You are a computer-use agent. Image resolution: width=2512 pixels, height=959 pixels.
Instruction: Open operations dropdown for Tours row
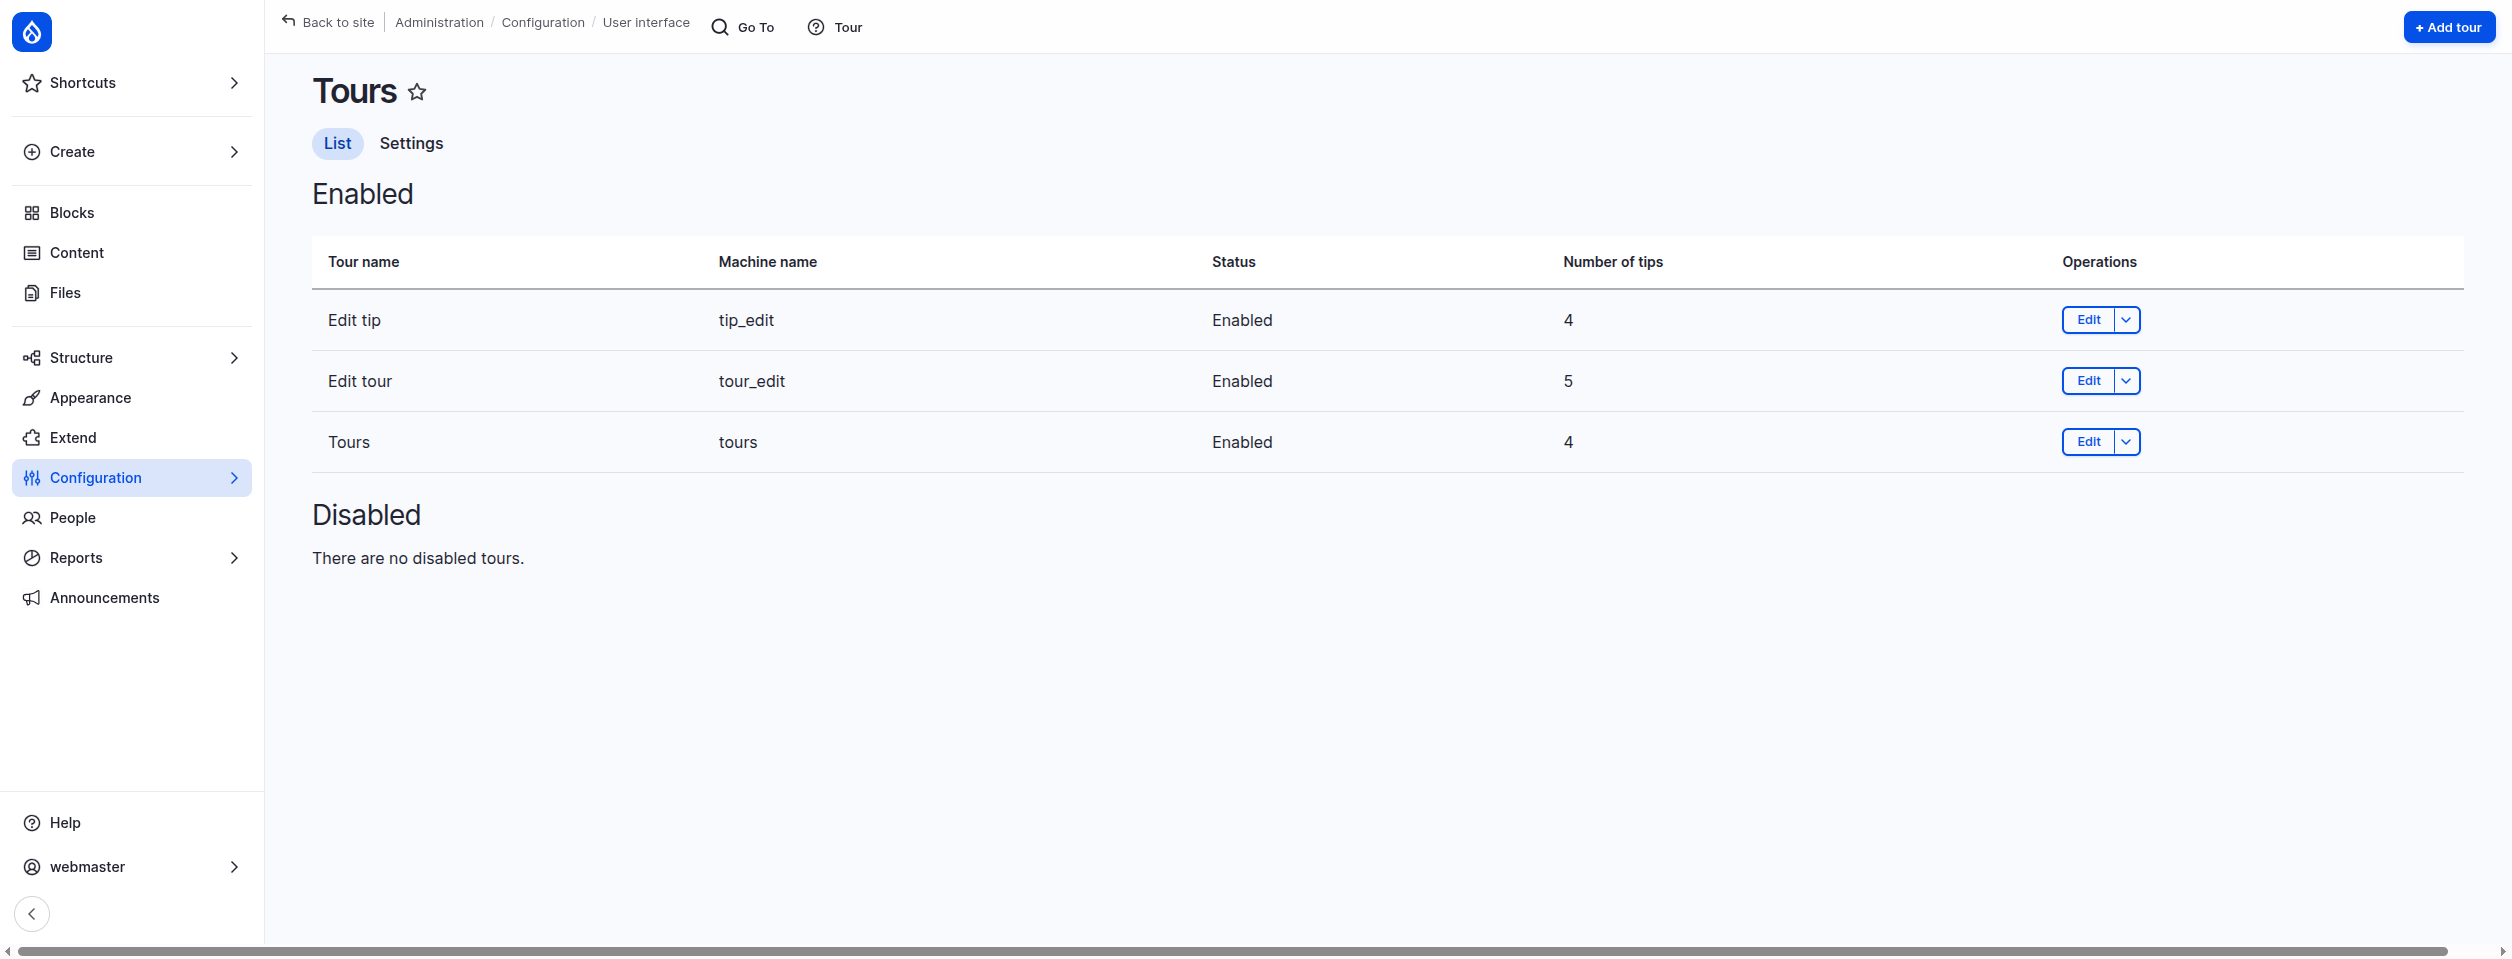pos(2127,442)
